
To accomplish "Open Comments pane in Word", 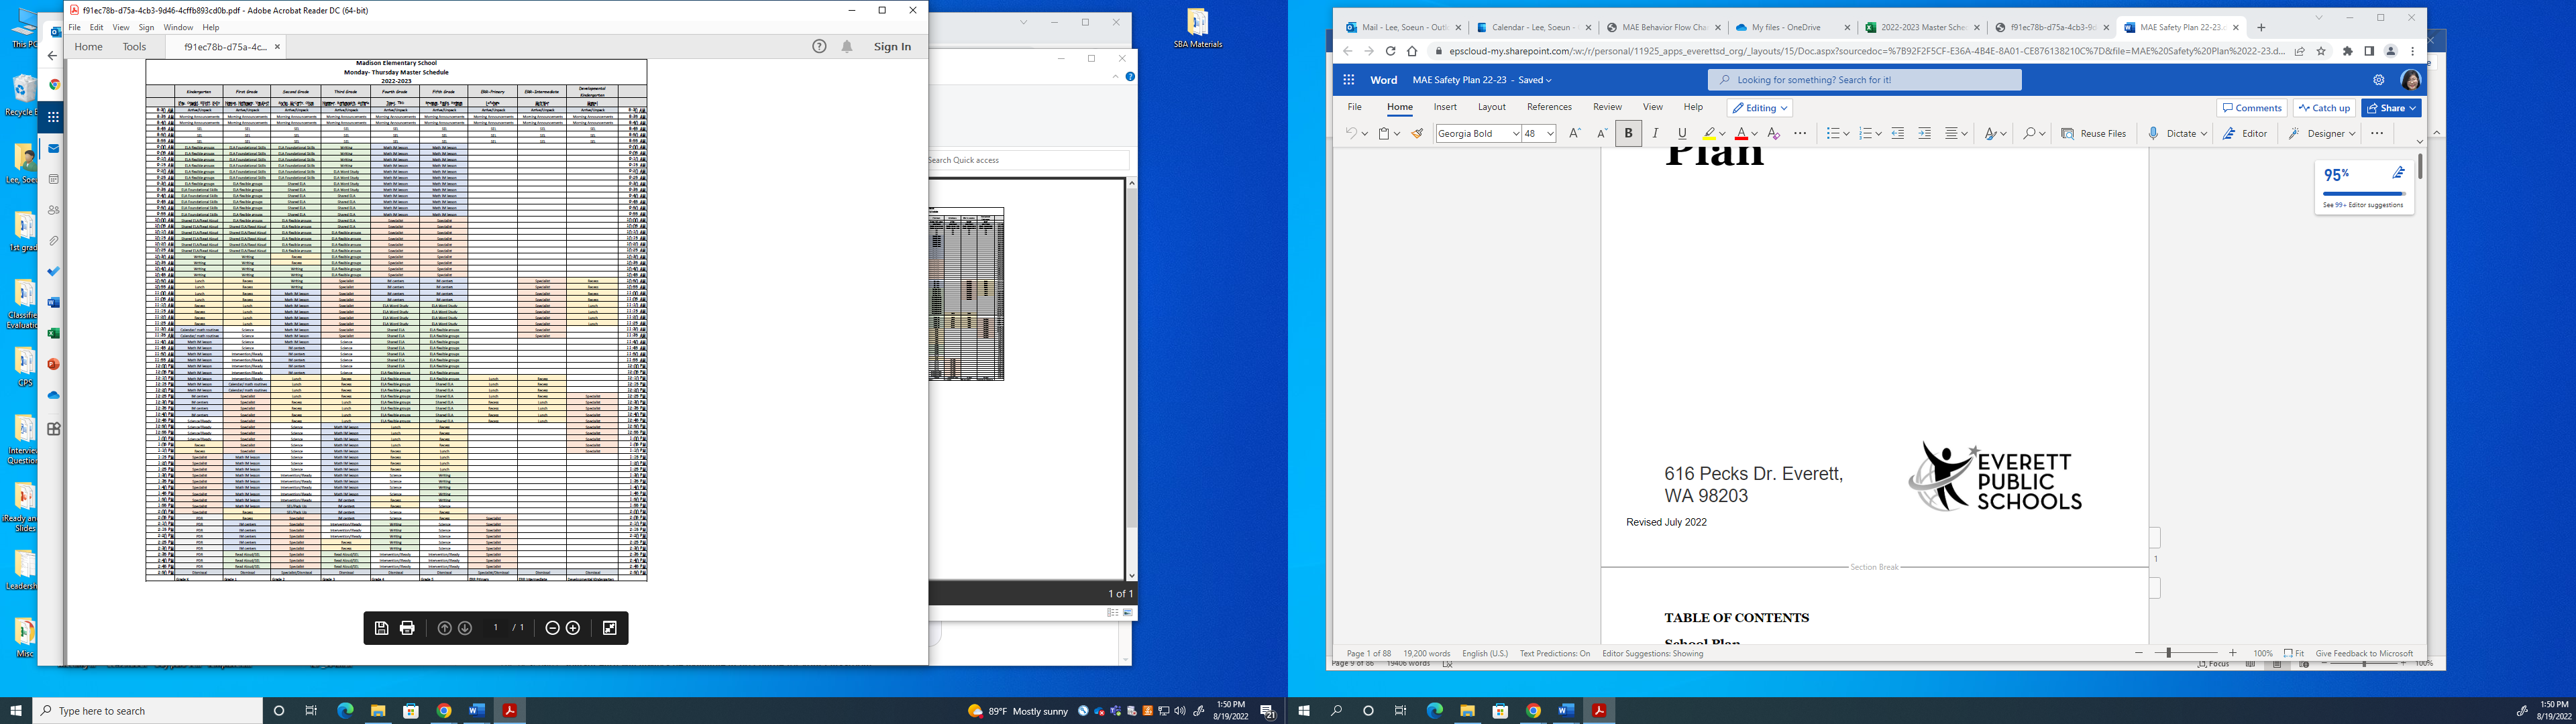I will (2251, 108).
